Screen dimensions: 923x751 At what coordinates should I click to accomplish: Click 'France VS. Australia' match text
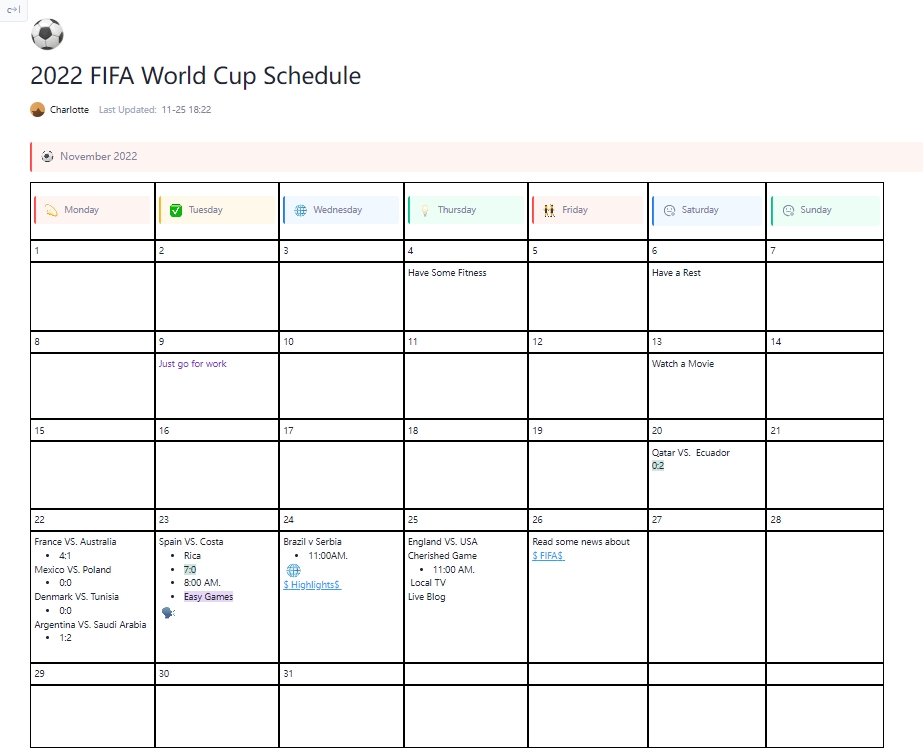(x=75, y=541)
